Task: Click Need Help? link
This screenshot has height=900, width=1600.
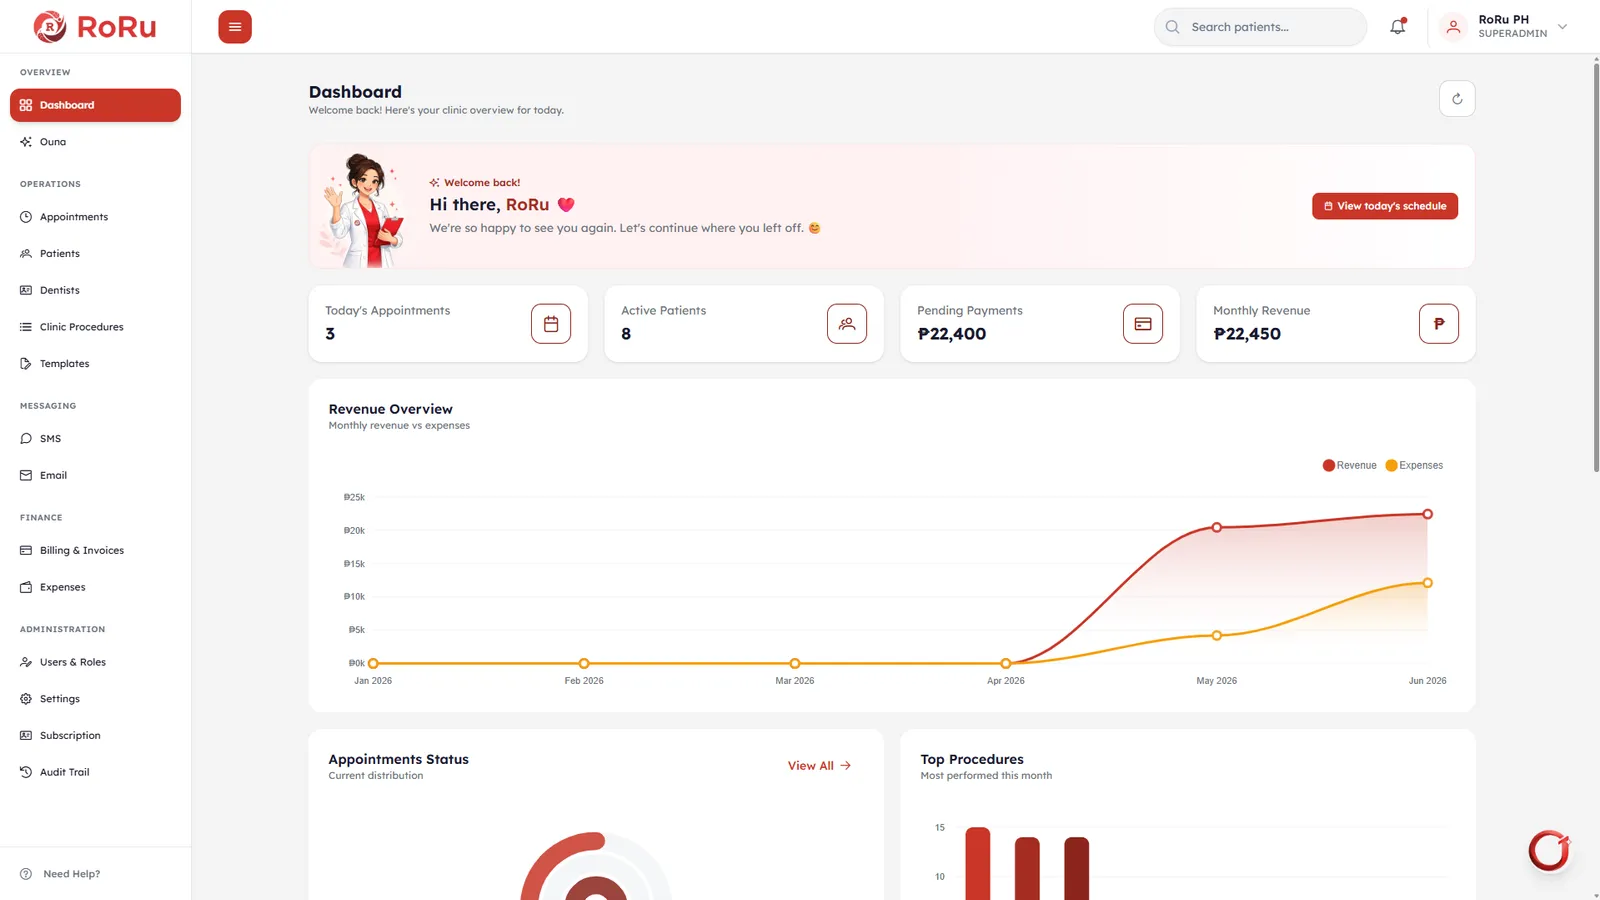Action: click(61, 874)
